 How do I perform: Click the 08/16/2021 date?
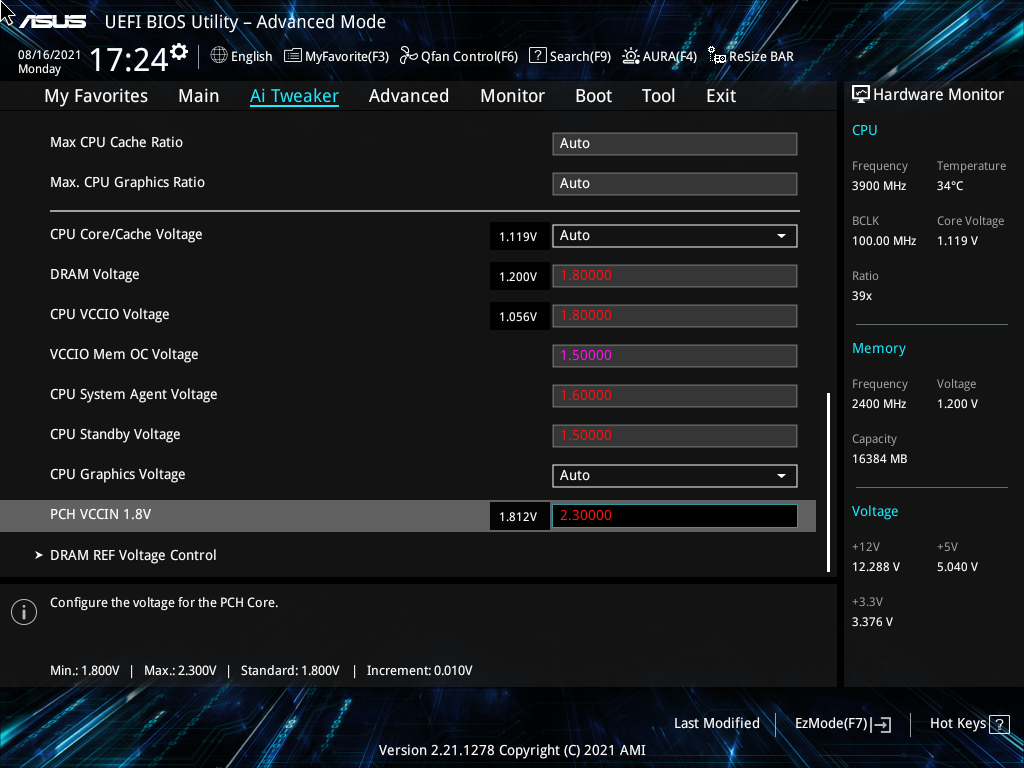tap(49, 55)
